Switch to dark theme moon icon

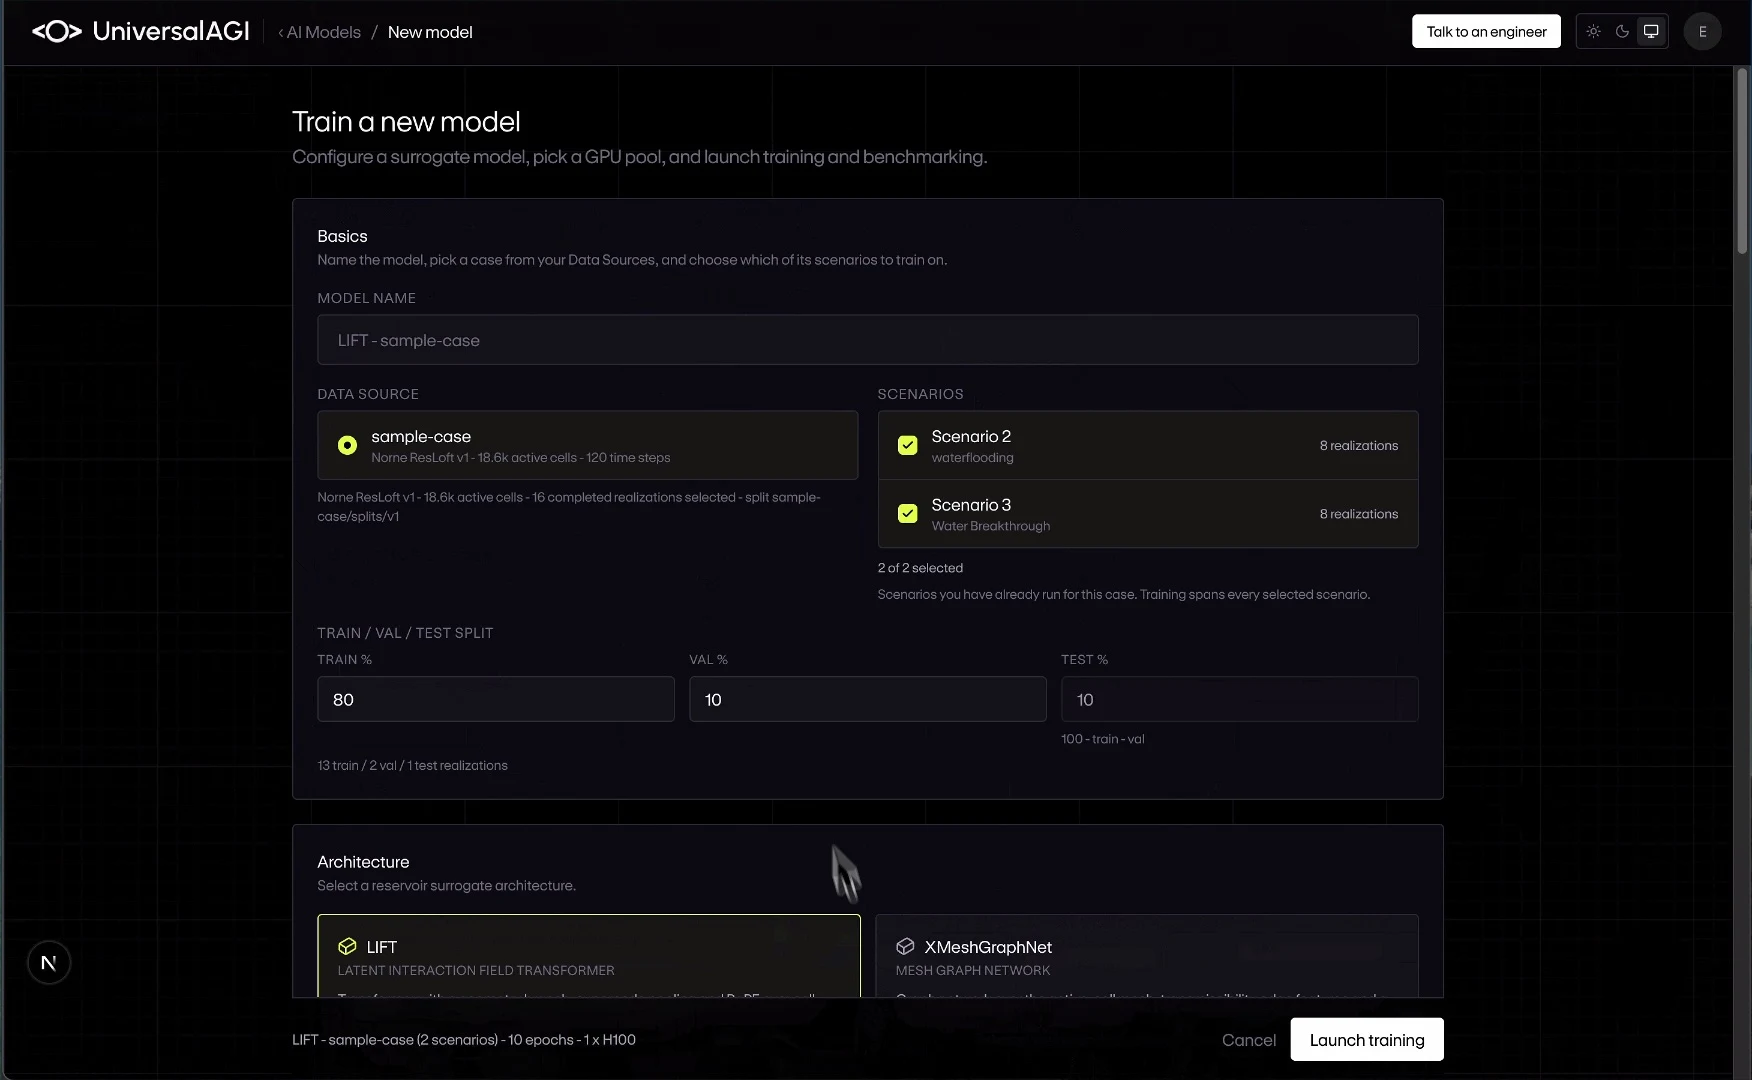pos(1623,32)
